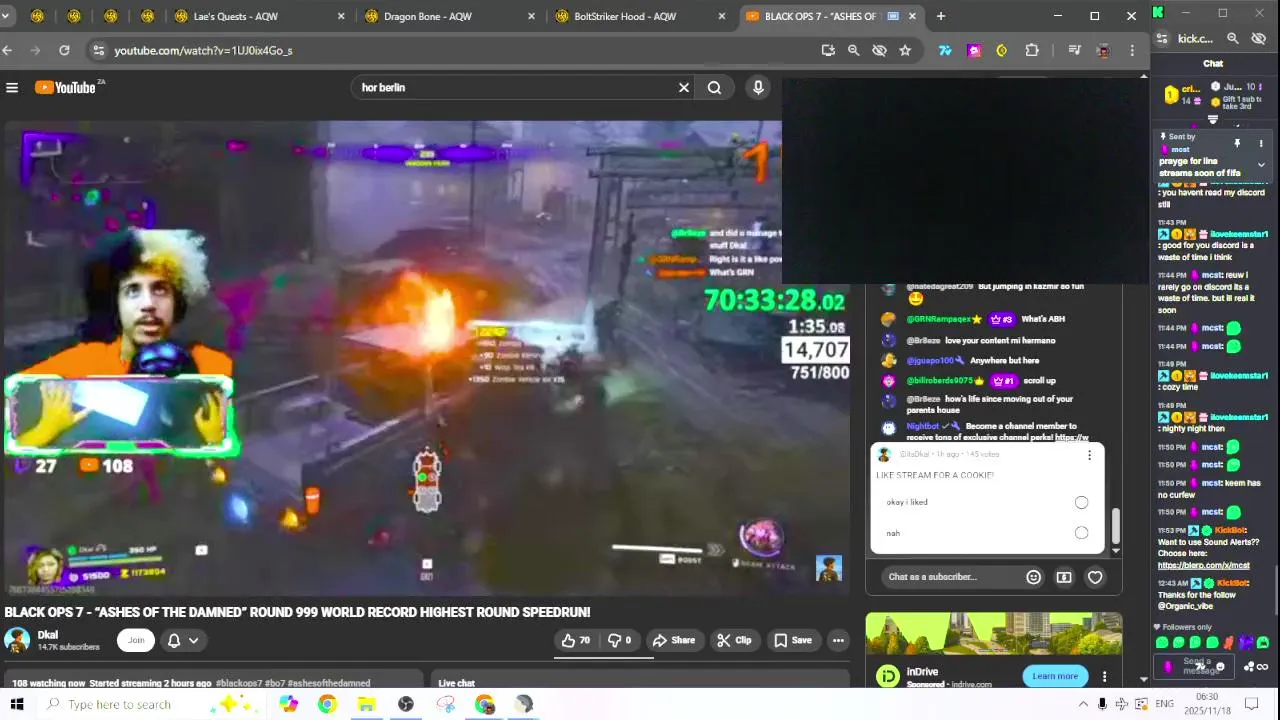Open the YouTube chat emoji picker
The image size is (1280, 720).
(1033, 577)
